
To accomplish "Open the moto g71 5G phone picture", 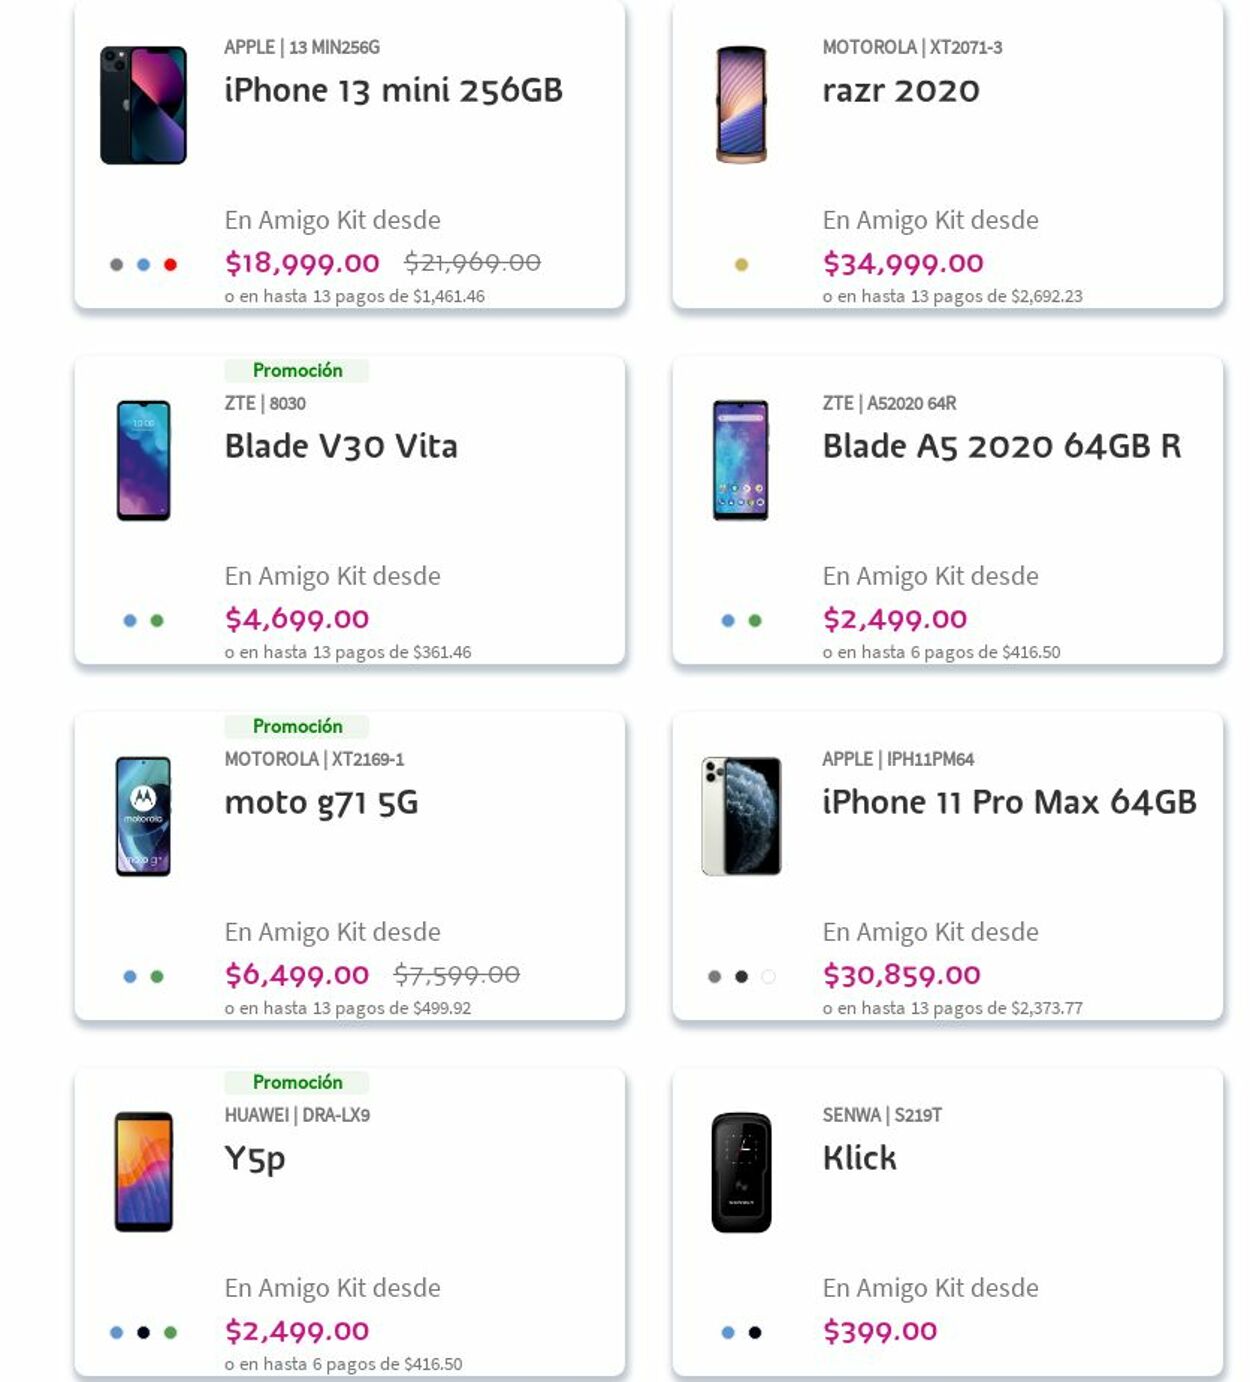I will (143, 816).
